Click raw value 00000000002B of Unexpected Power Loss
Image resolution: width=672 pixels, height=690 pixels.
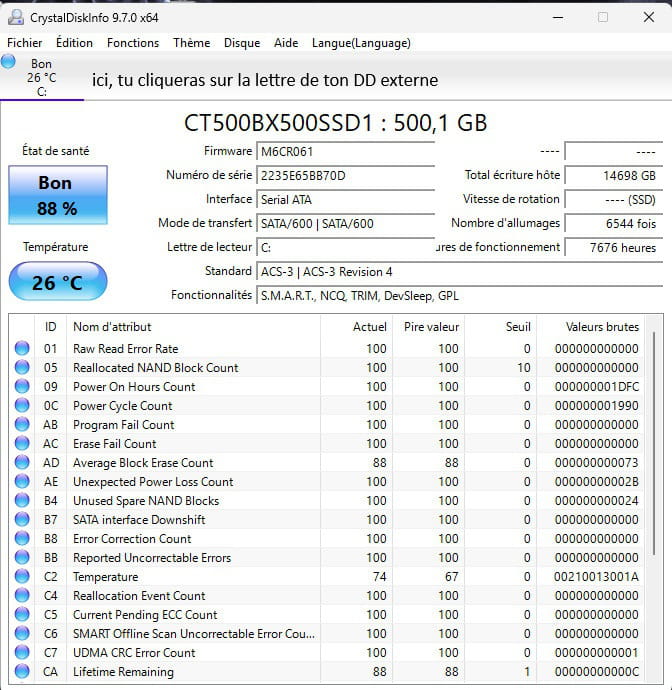(x=596, y=481)
